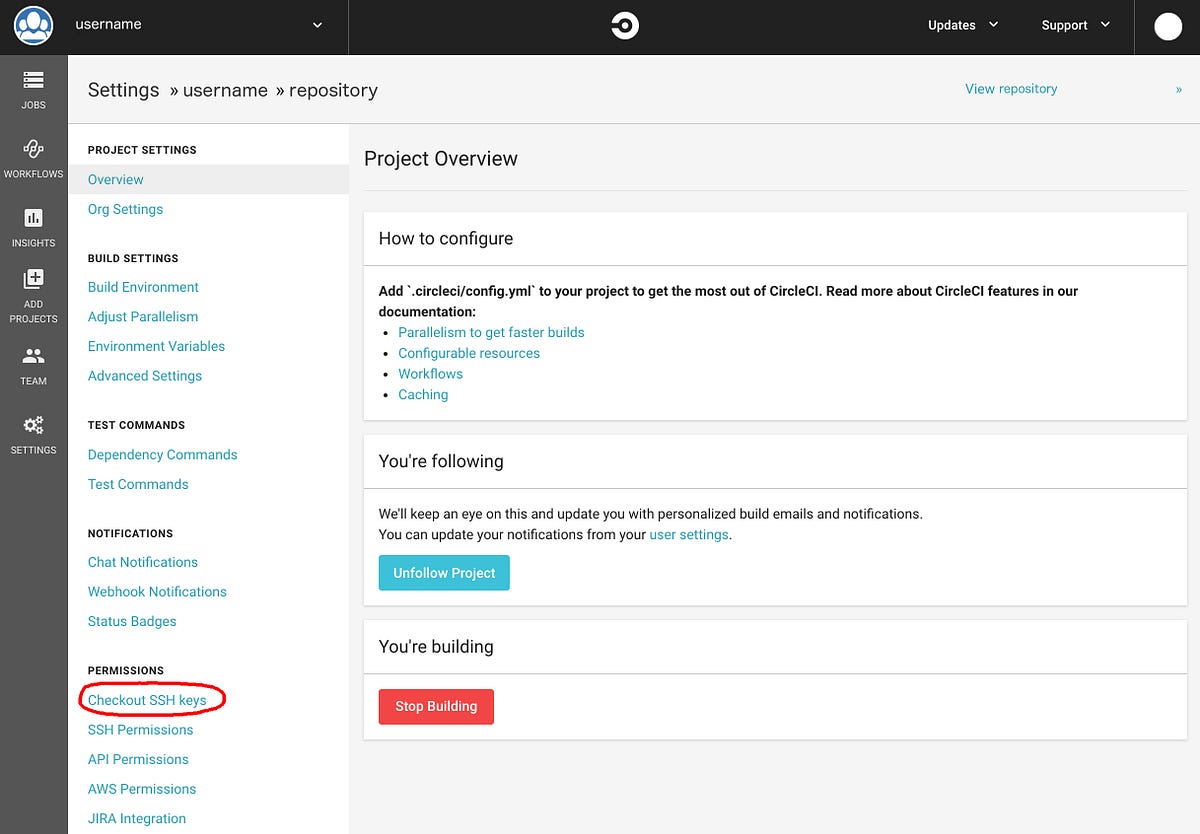
Task: Switch to Overview under Project Settings
Action: [x=115, y=179]
